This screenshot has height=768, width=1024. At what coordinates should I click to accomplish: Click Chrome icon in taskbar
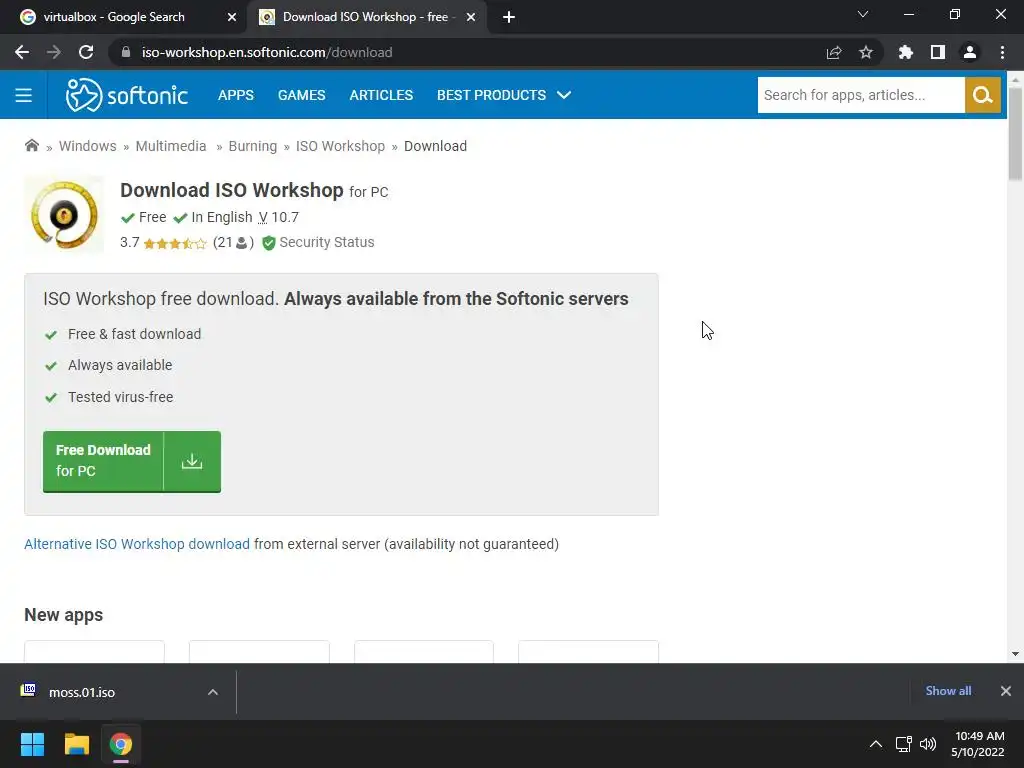click(121, 744)
